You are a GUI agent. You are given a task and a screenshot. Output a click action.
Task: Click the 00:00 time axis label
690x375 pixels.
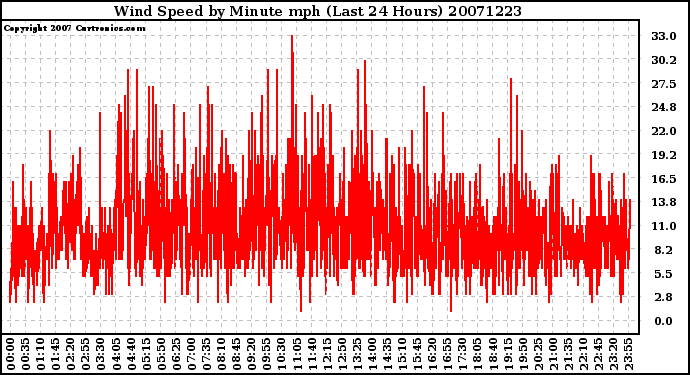point(11,354)
